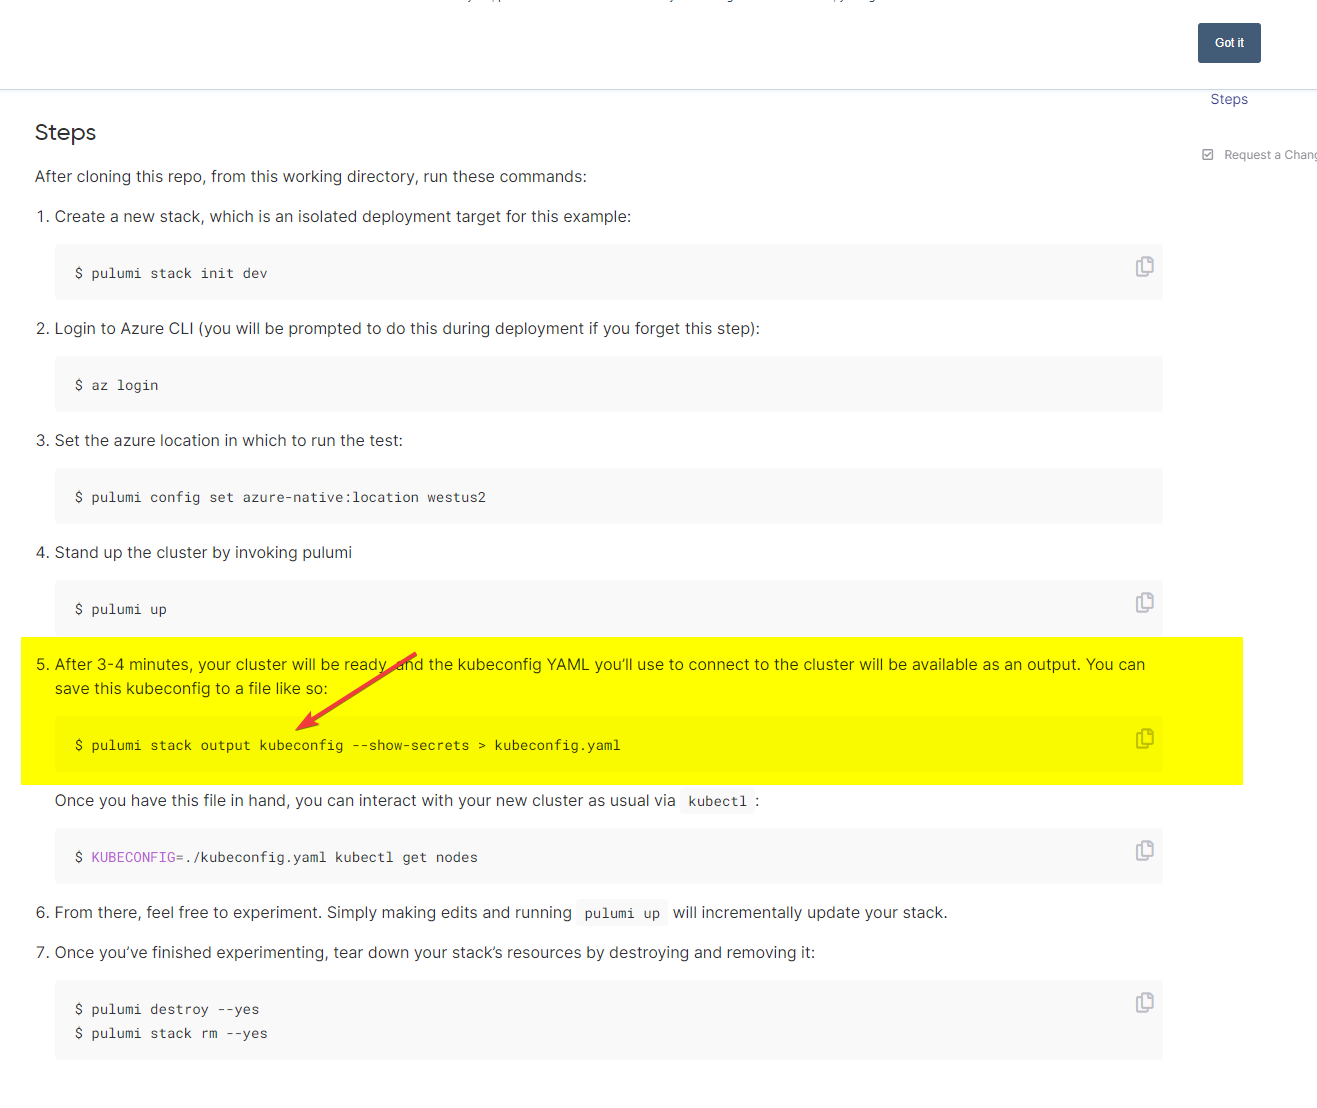Open the "kubectl" inline code reference

(716, 800)
